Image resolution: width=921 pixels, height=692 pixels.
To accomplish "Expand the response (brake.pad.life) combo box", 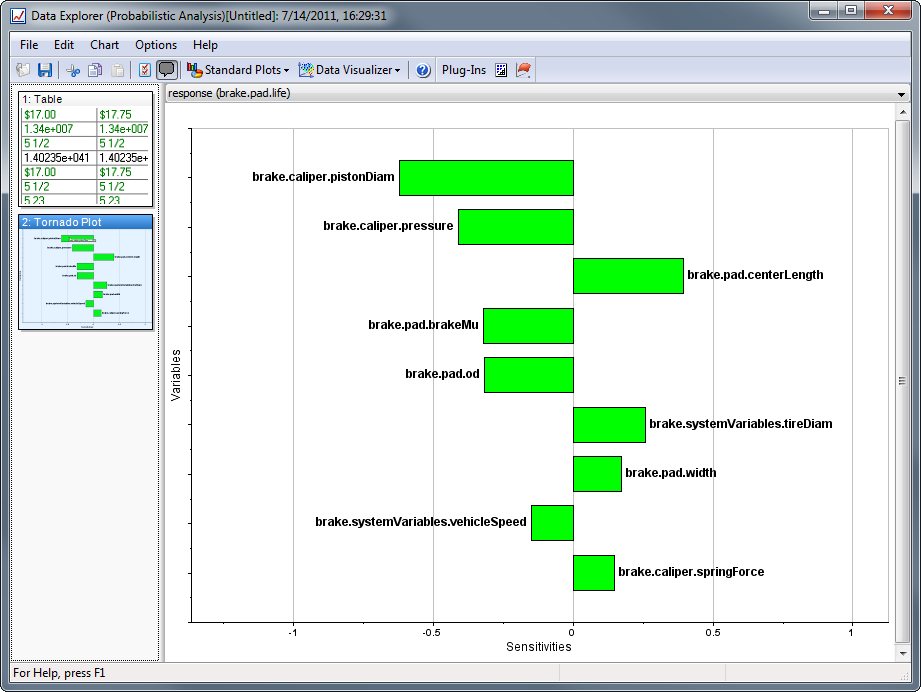I will point(902,94).
